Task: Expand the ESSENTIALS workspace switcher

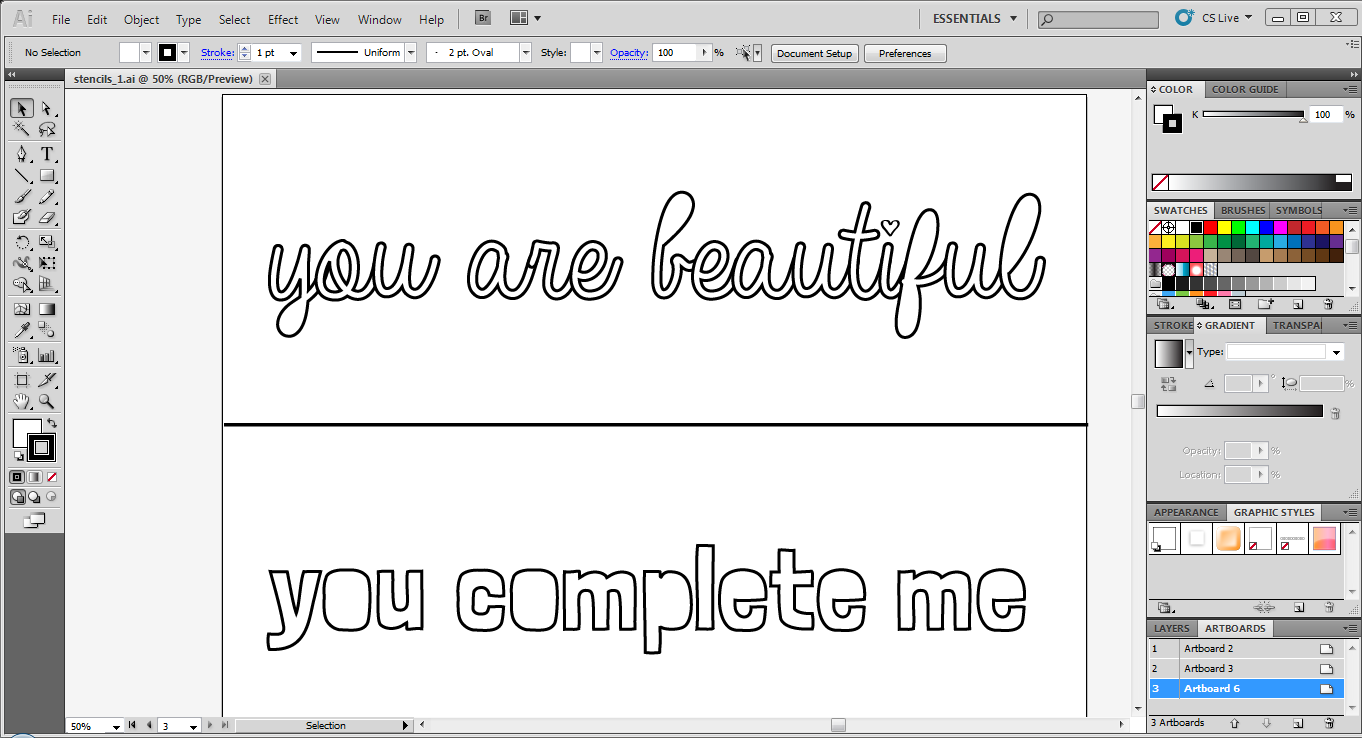Action: pos(975,18)
